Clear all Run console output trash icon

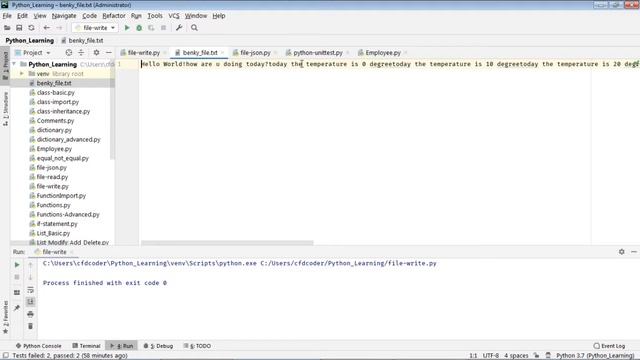pos(30,326)
